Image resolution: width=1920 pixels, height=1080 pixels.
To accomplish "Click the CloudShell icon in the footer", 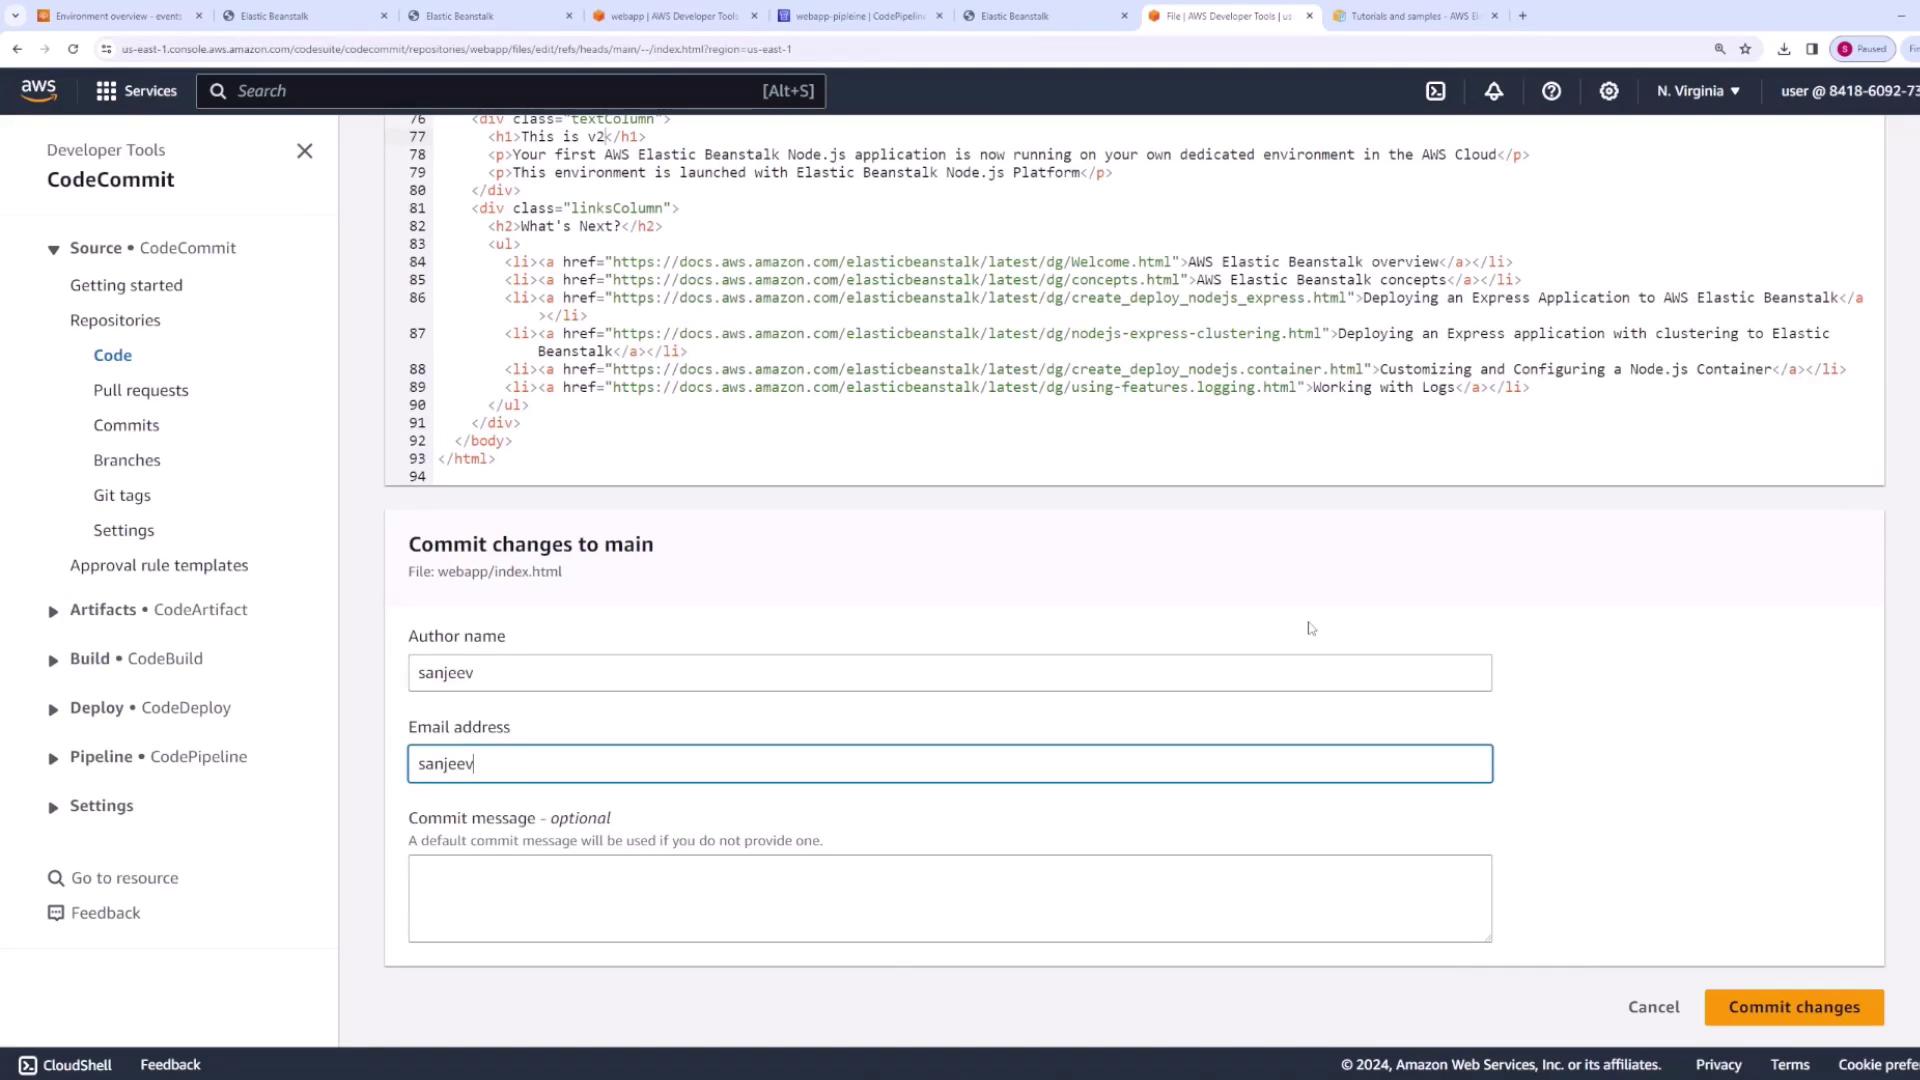I will [28, 1065].
